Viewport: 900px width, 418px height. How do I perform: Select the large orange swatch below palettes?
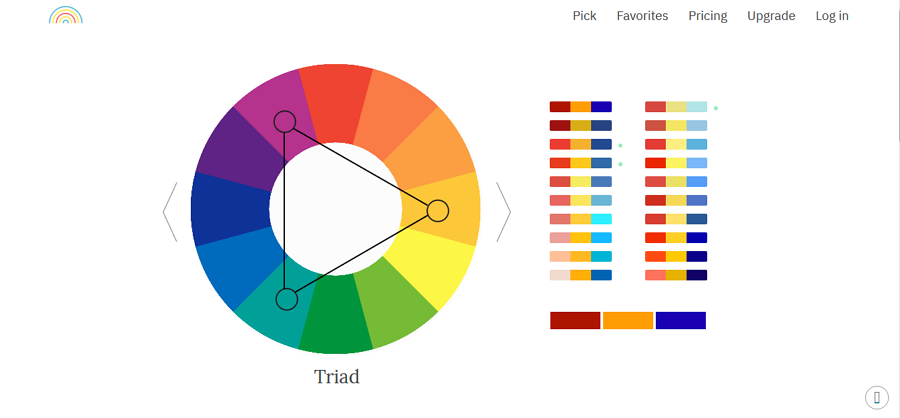point(628,320)
